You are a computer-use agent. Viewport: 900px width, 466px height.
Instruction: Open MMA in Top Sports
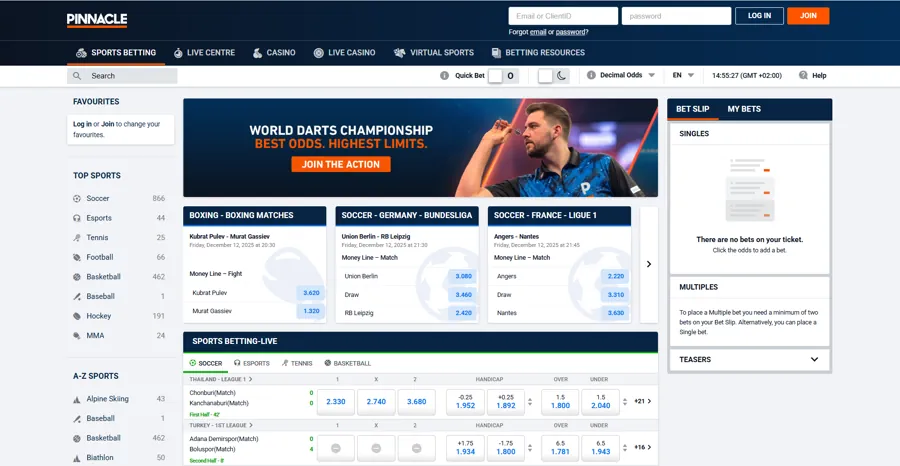tap(95, 336)
